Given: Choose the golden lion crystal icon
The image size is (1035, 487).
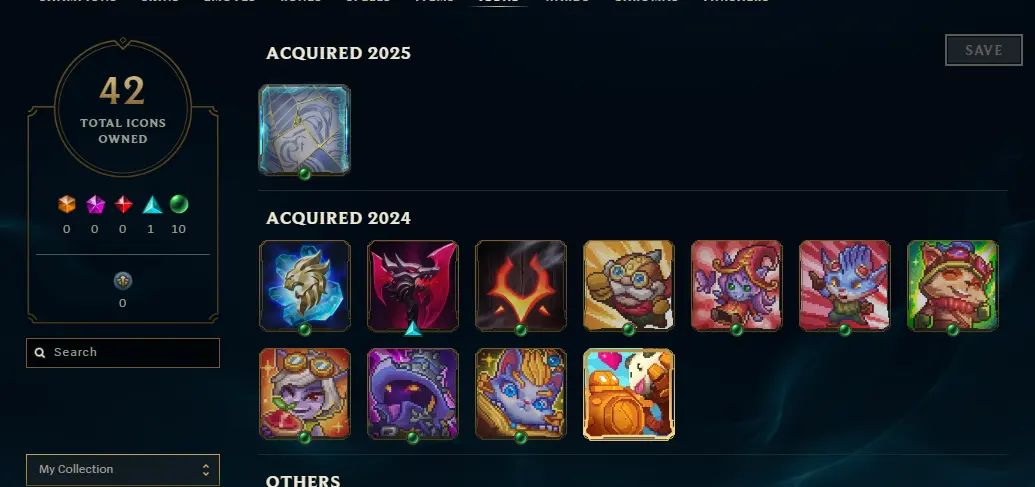Looking at the screenshot, I should click(304, 286).
